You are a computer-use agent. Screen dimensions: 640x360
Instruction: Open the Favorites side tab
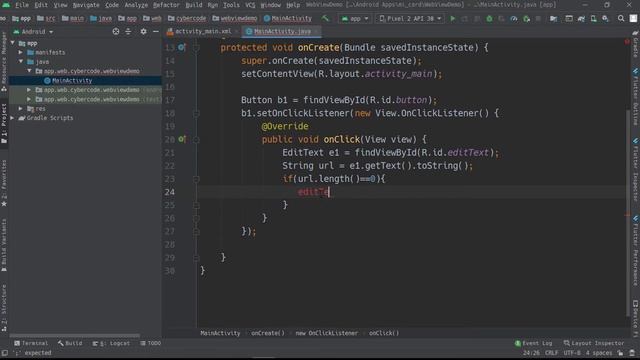(4, 183)
